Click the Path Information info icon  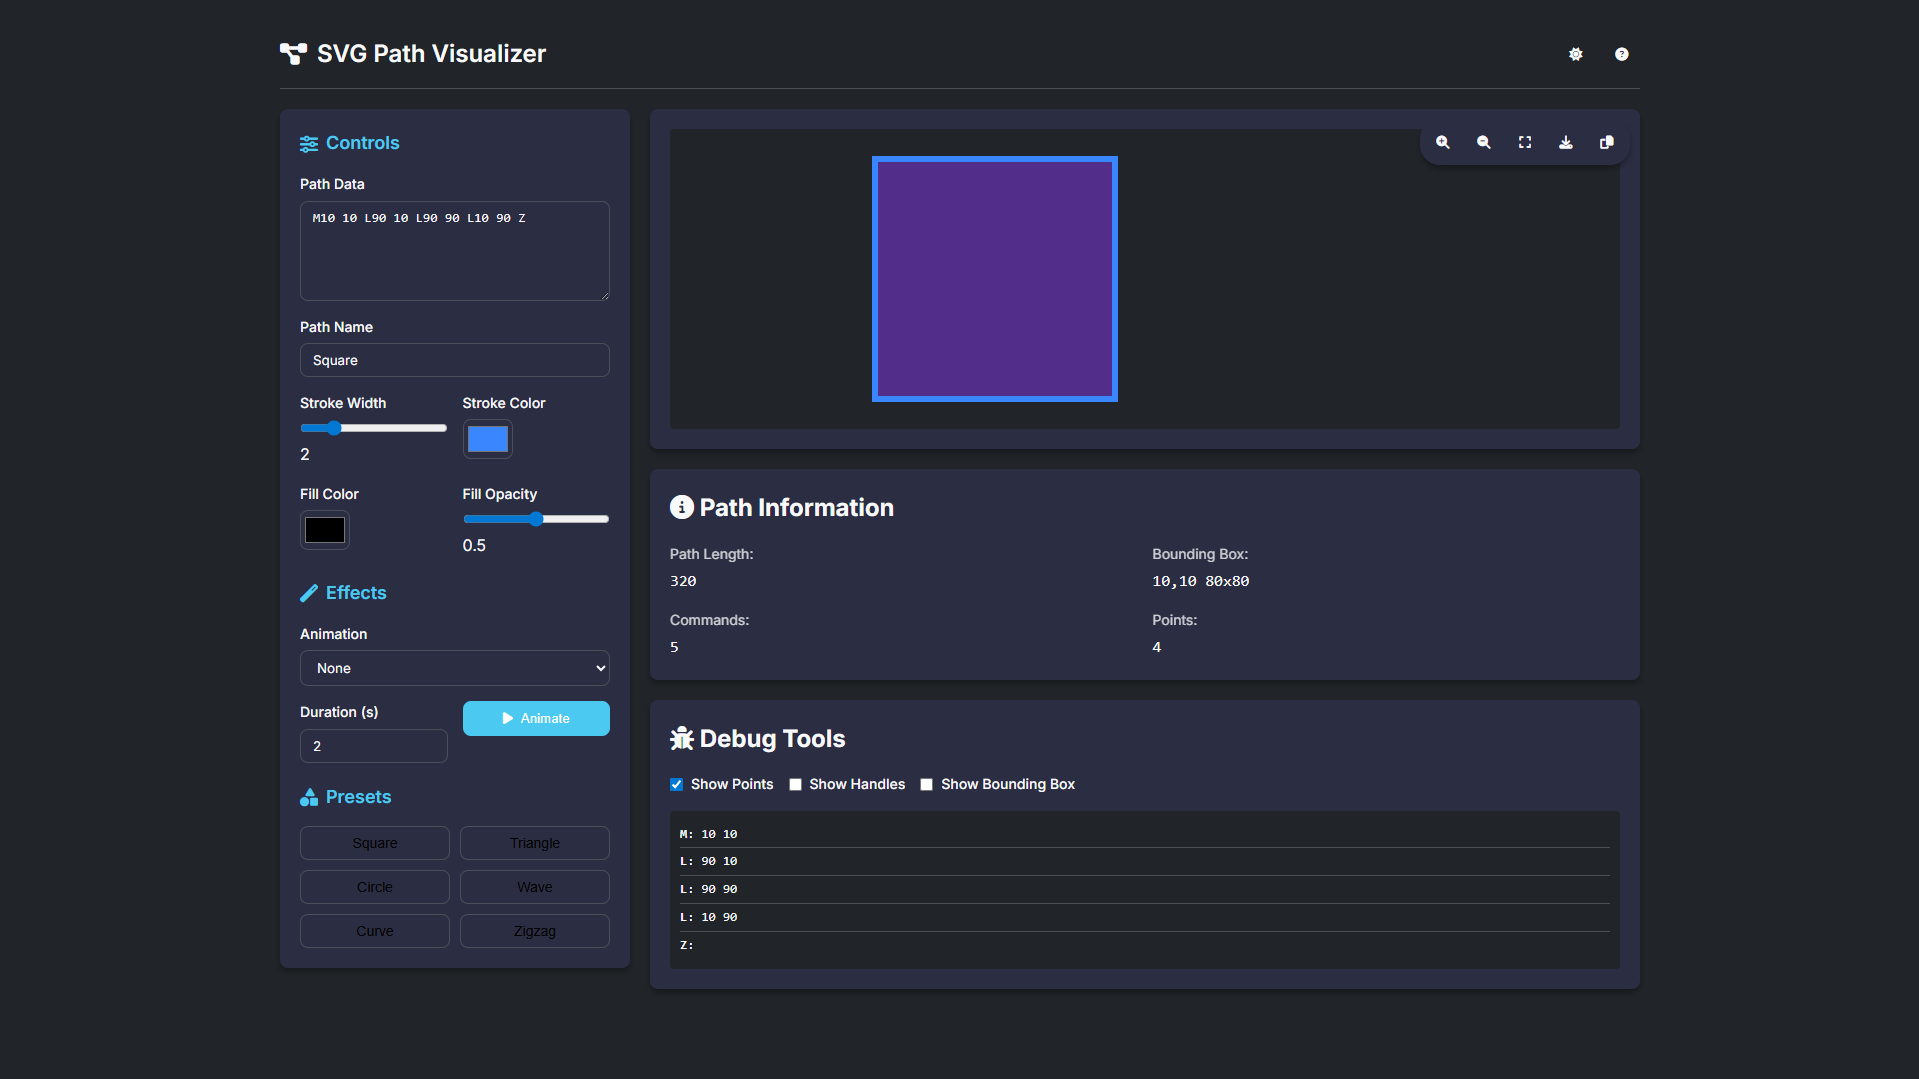pos(682,507)
